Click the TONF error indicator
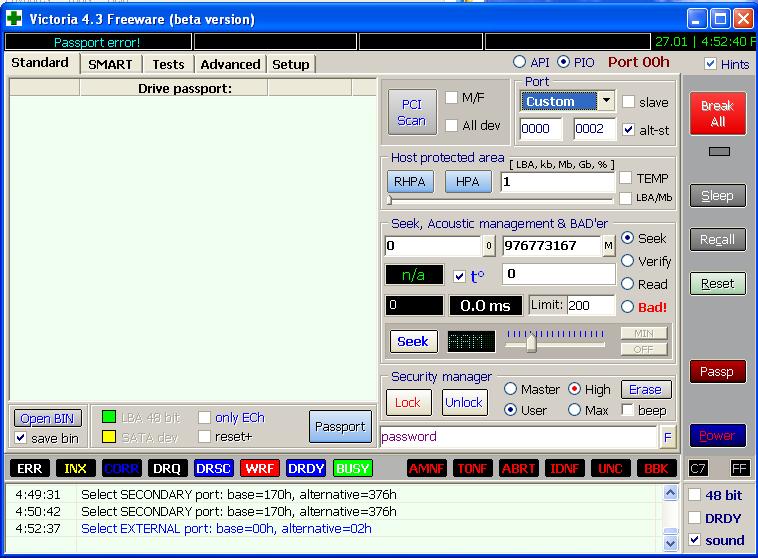Image resolution: width=758 pixels, height=558 pixels. coord(472,469)
